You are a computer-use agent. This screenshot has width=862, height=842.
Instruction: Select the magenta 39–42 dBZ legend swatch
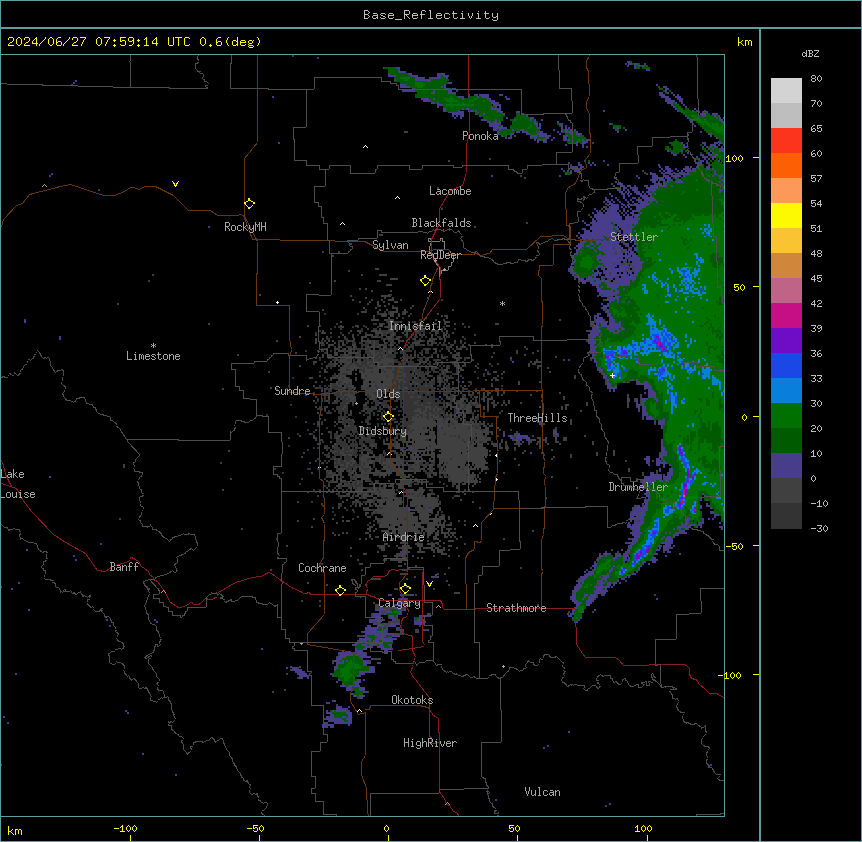coord(786,315)
